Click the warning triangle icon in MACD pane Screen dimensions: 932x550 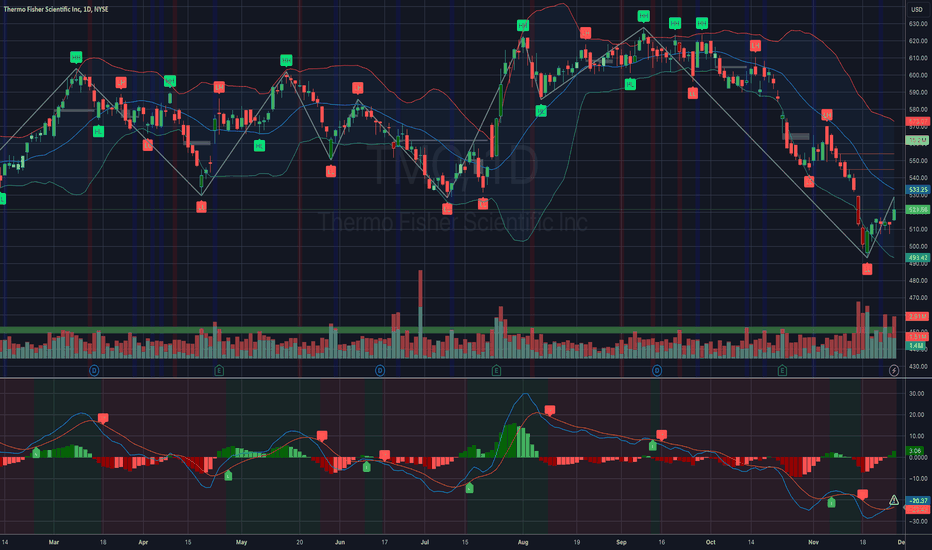pos(893,500)
